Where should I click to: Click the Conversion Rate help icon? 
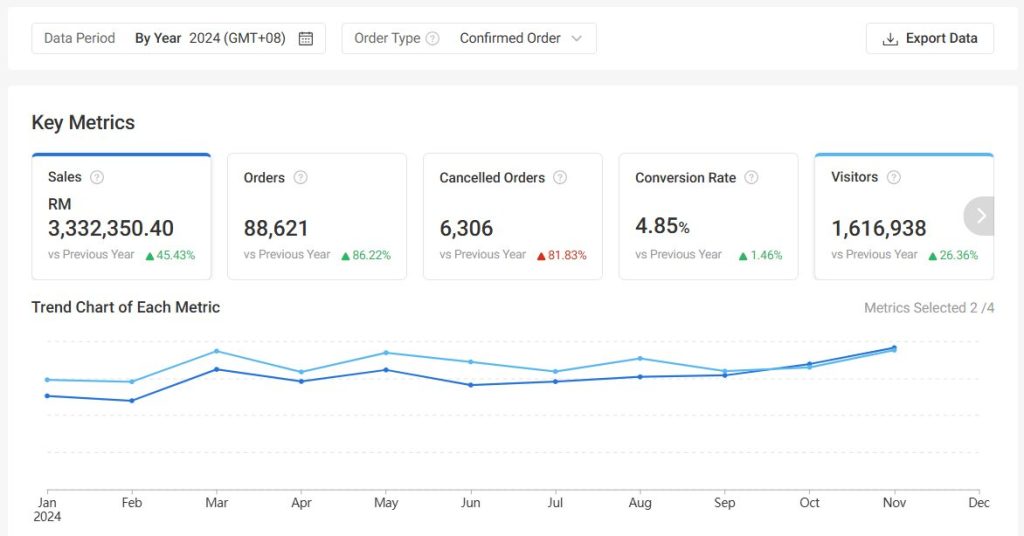[x=751, y=178]
